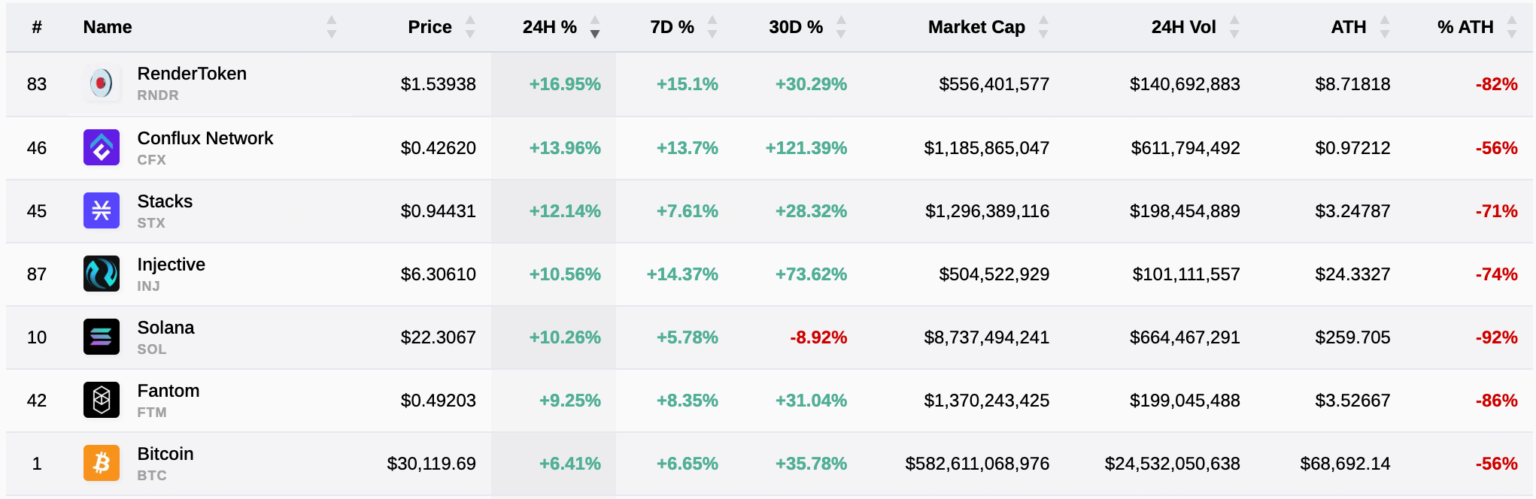Open the Bitcoin coin name link
This screenshot has height=499, width=1536.
point(165,454)
